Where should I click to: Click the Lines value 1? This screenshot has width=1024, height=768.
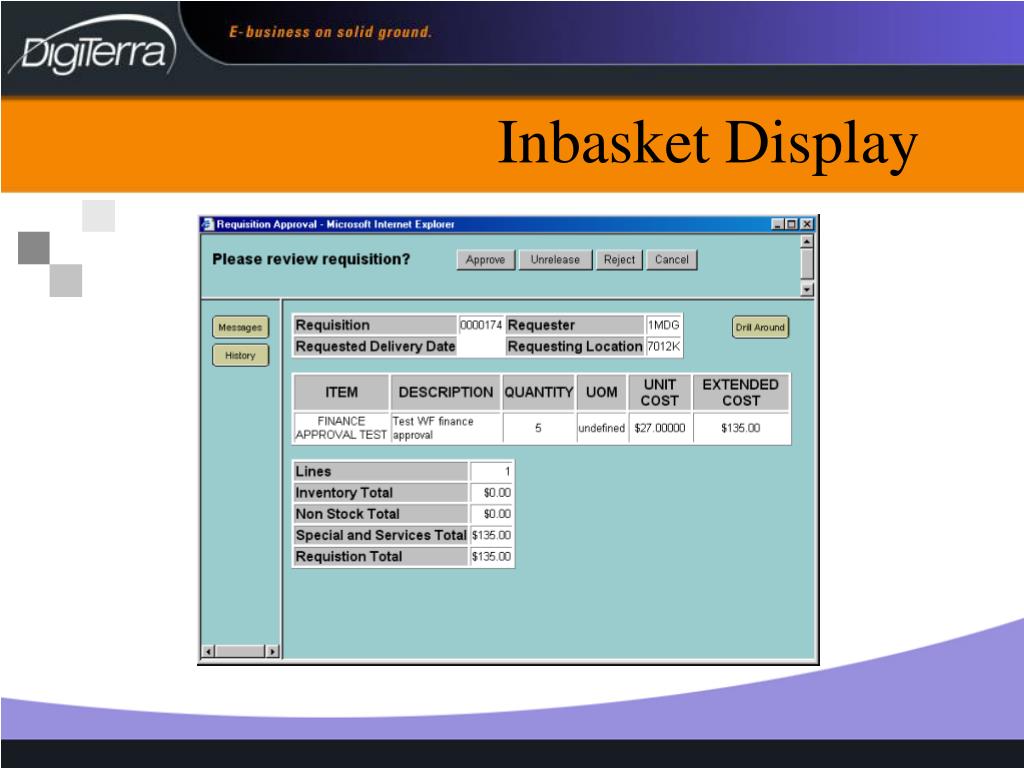(x=491, y=471)
